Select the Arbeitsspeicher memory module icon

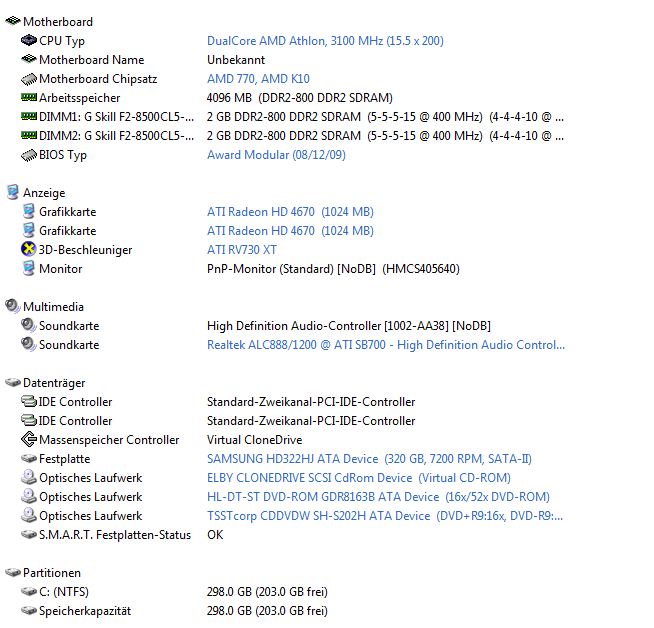[28, 97]
